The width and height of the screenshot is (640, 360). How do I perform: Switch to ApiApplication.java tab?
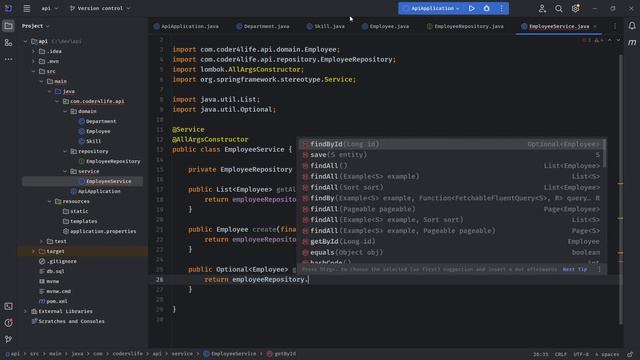coord(186,26)
